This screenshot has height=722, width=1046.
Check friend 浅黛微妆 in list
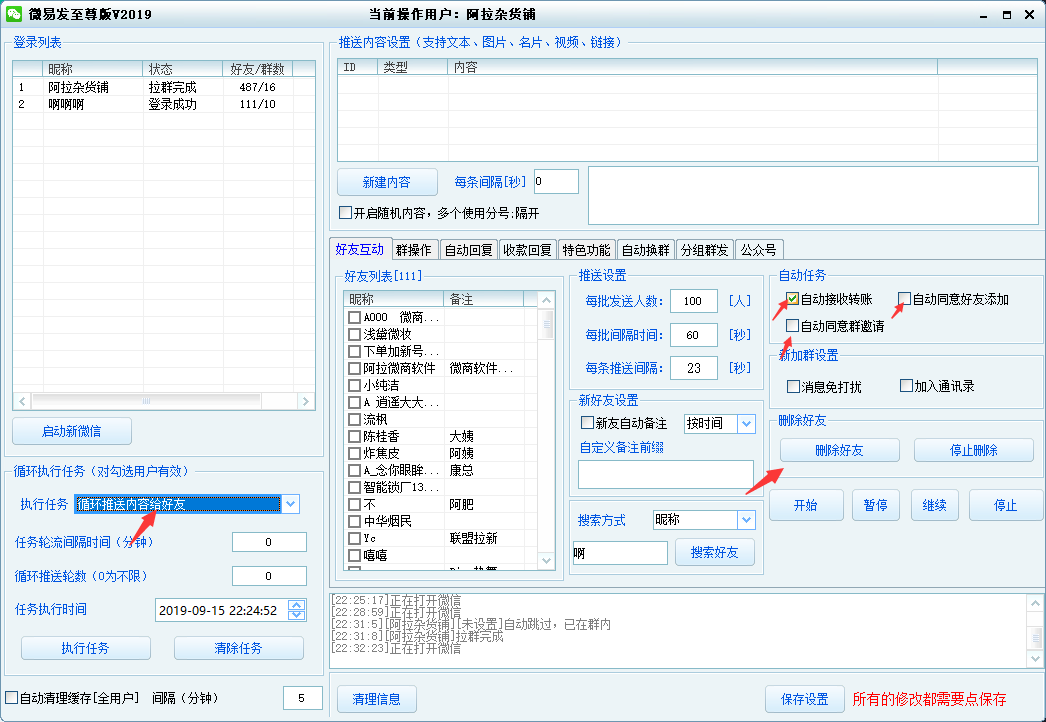tap(355, 334)
